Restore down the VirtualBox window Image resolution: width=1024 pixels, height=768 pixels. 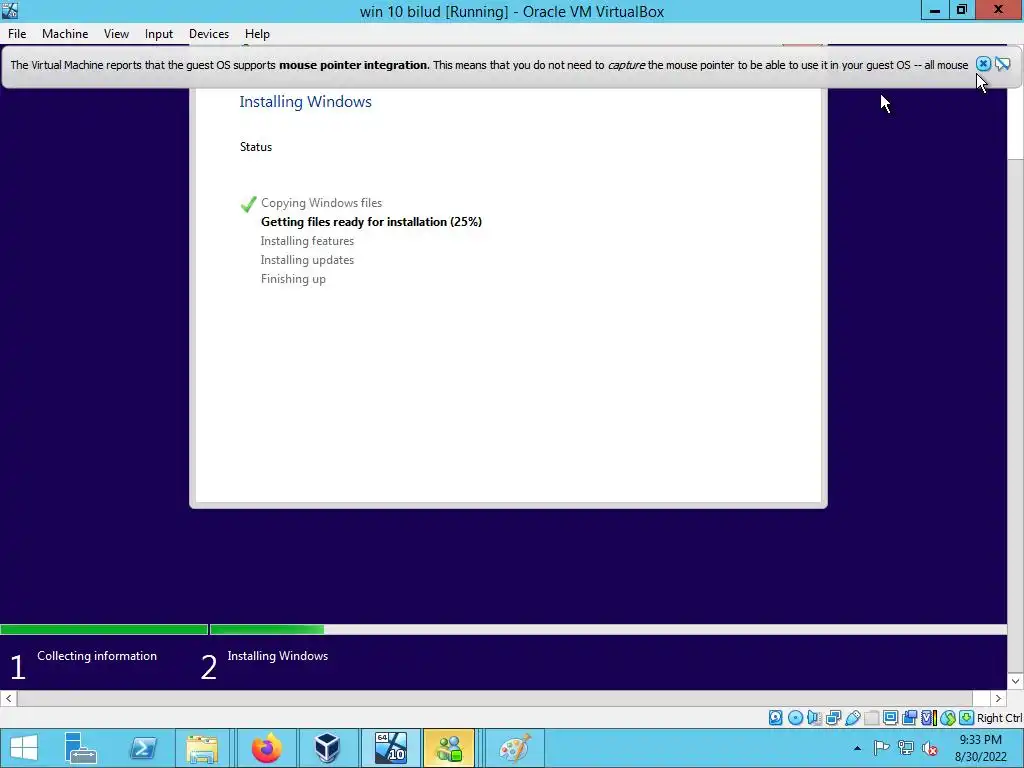tap(961, 10)
